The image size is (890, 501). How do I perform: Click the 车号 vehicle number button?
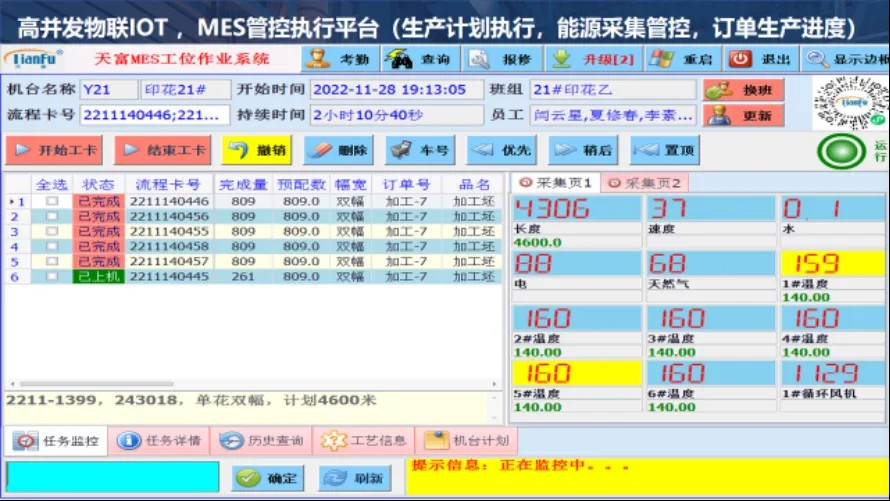pyautogui.click(x=419, y=151)
